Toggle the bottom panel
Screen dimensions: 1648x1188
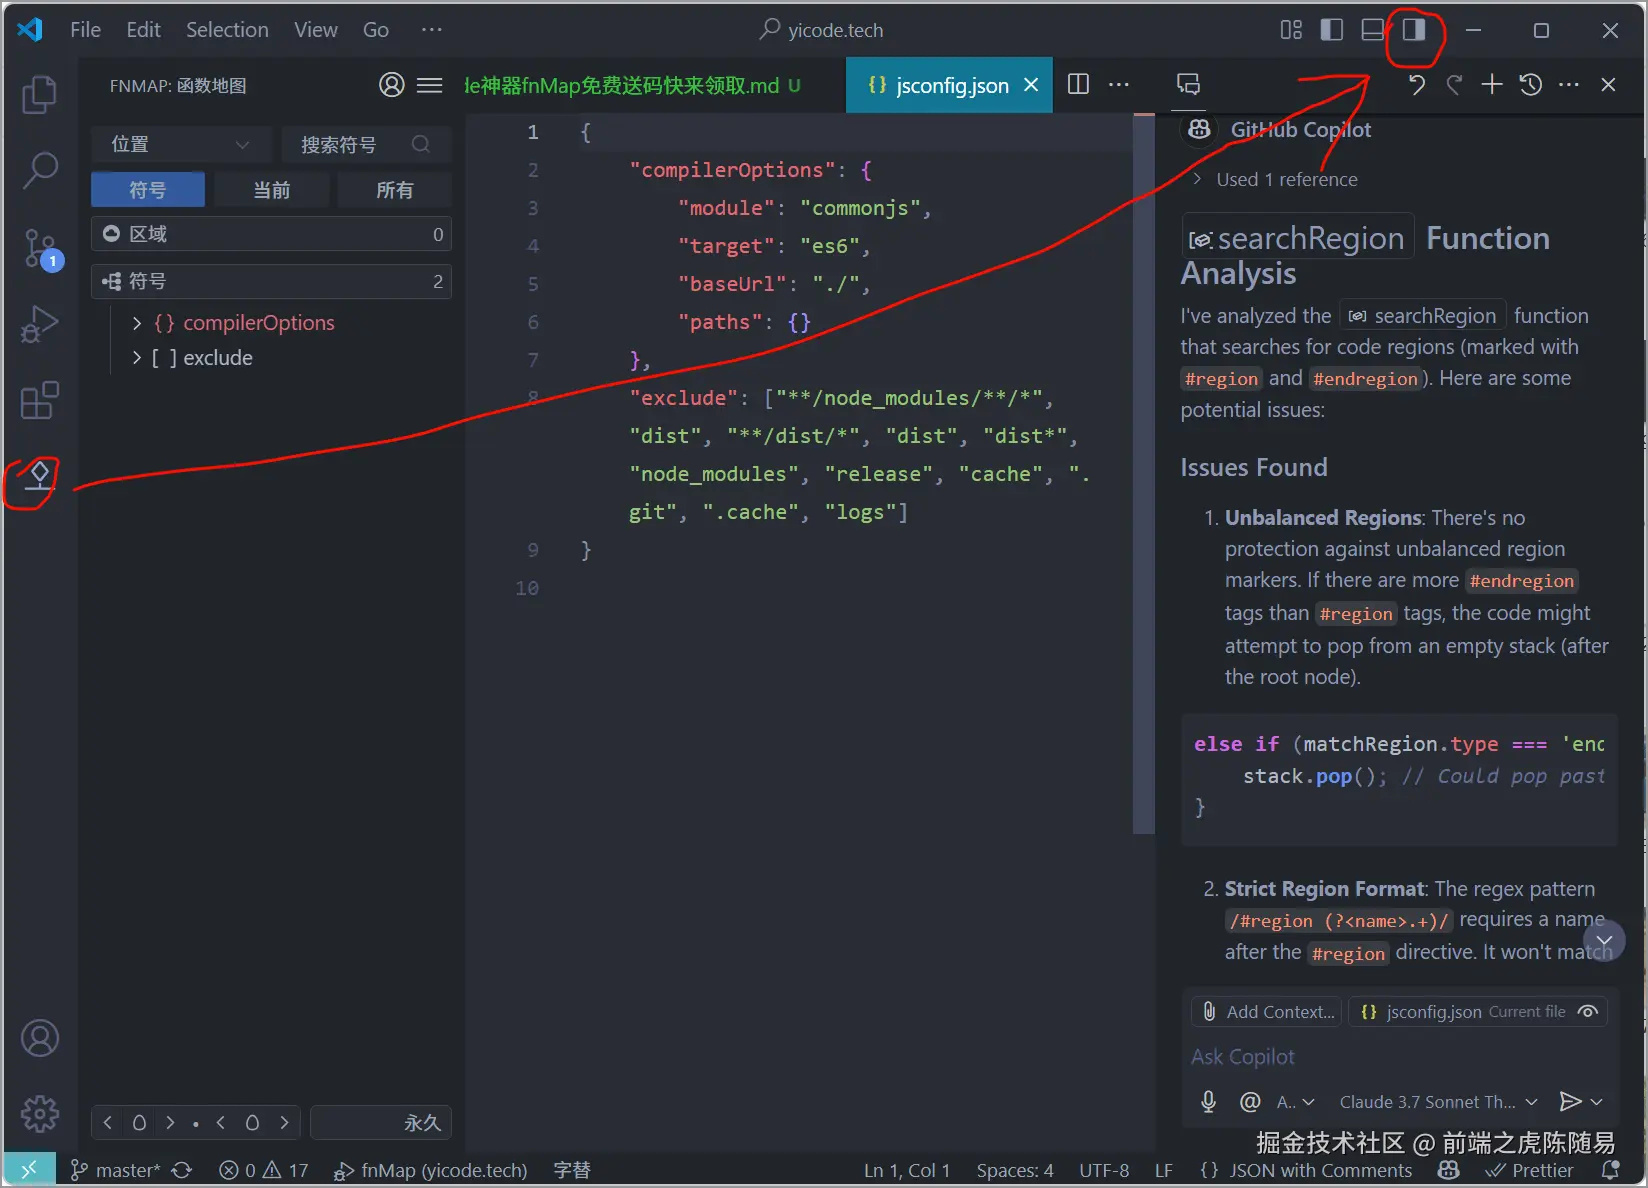coord(1373,30)
